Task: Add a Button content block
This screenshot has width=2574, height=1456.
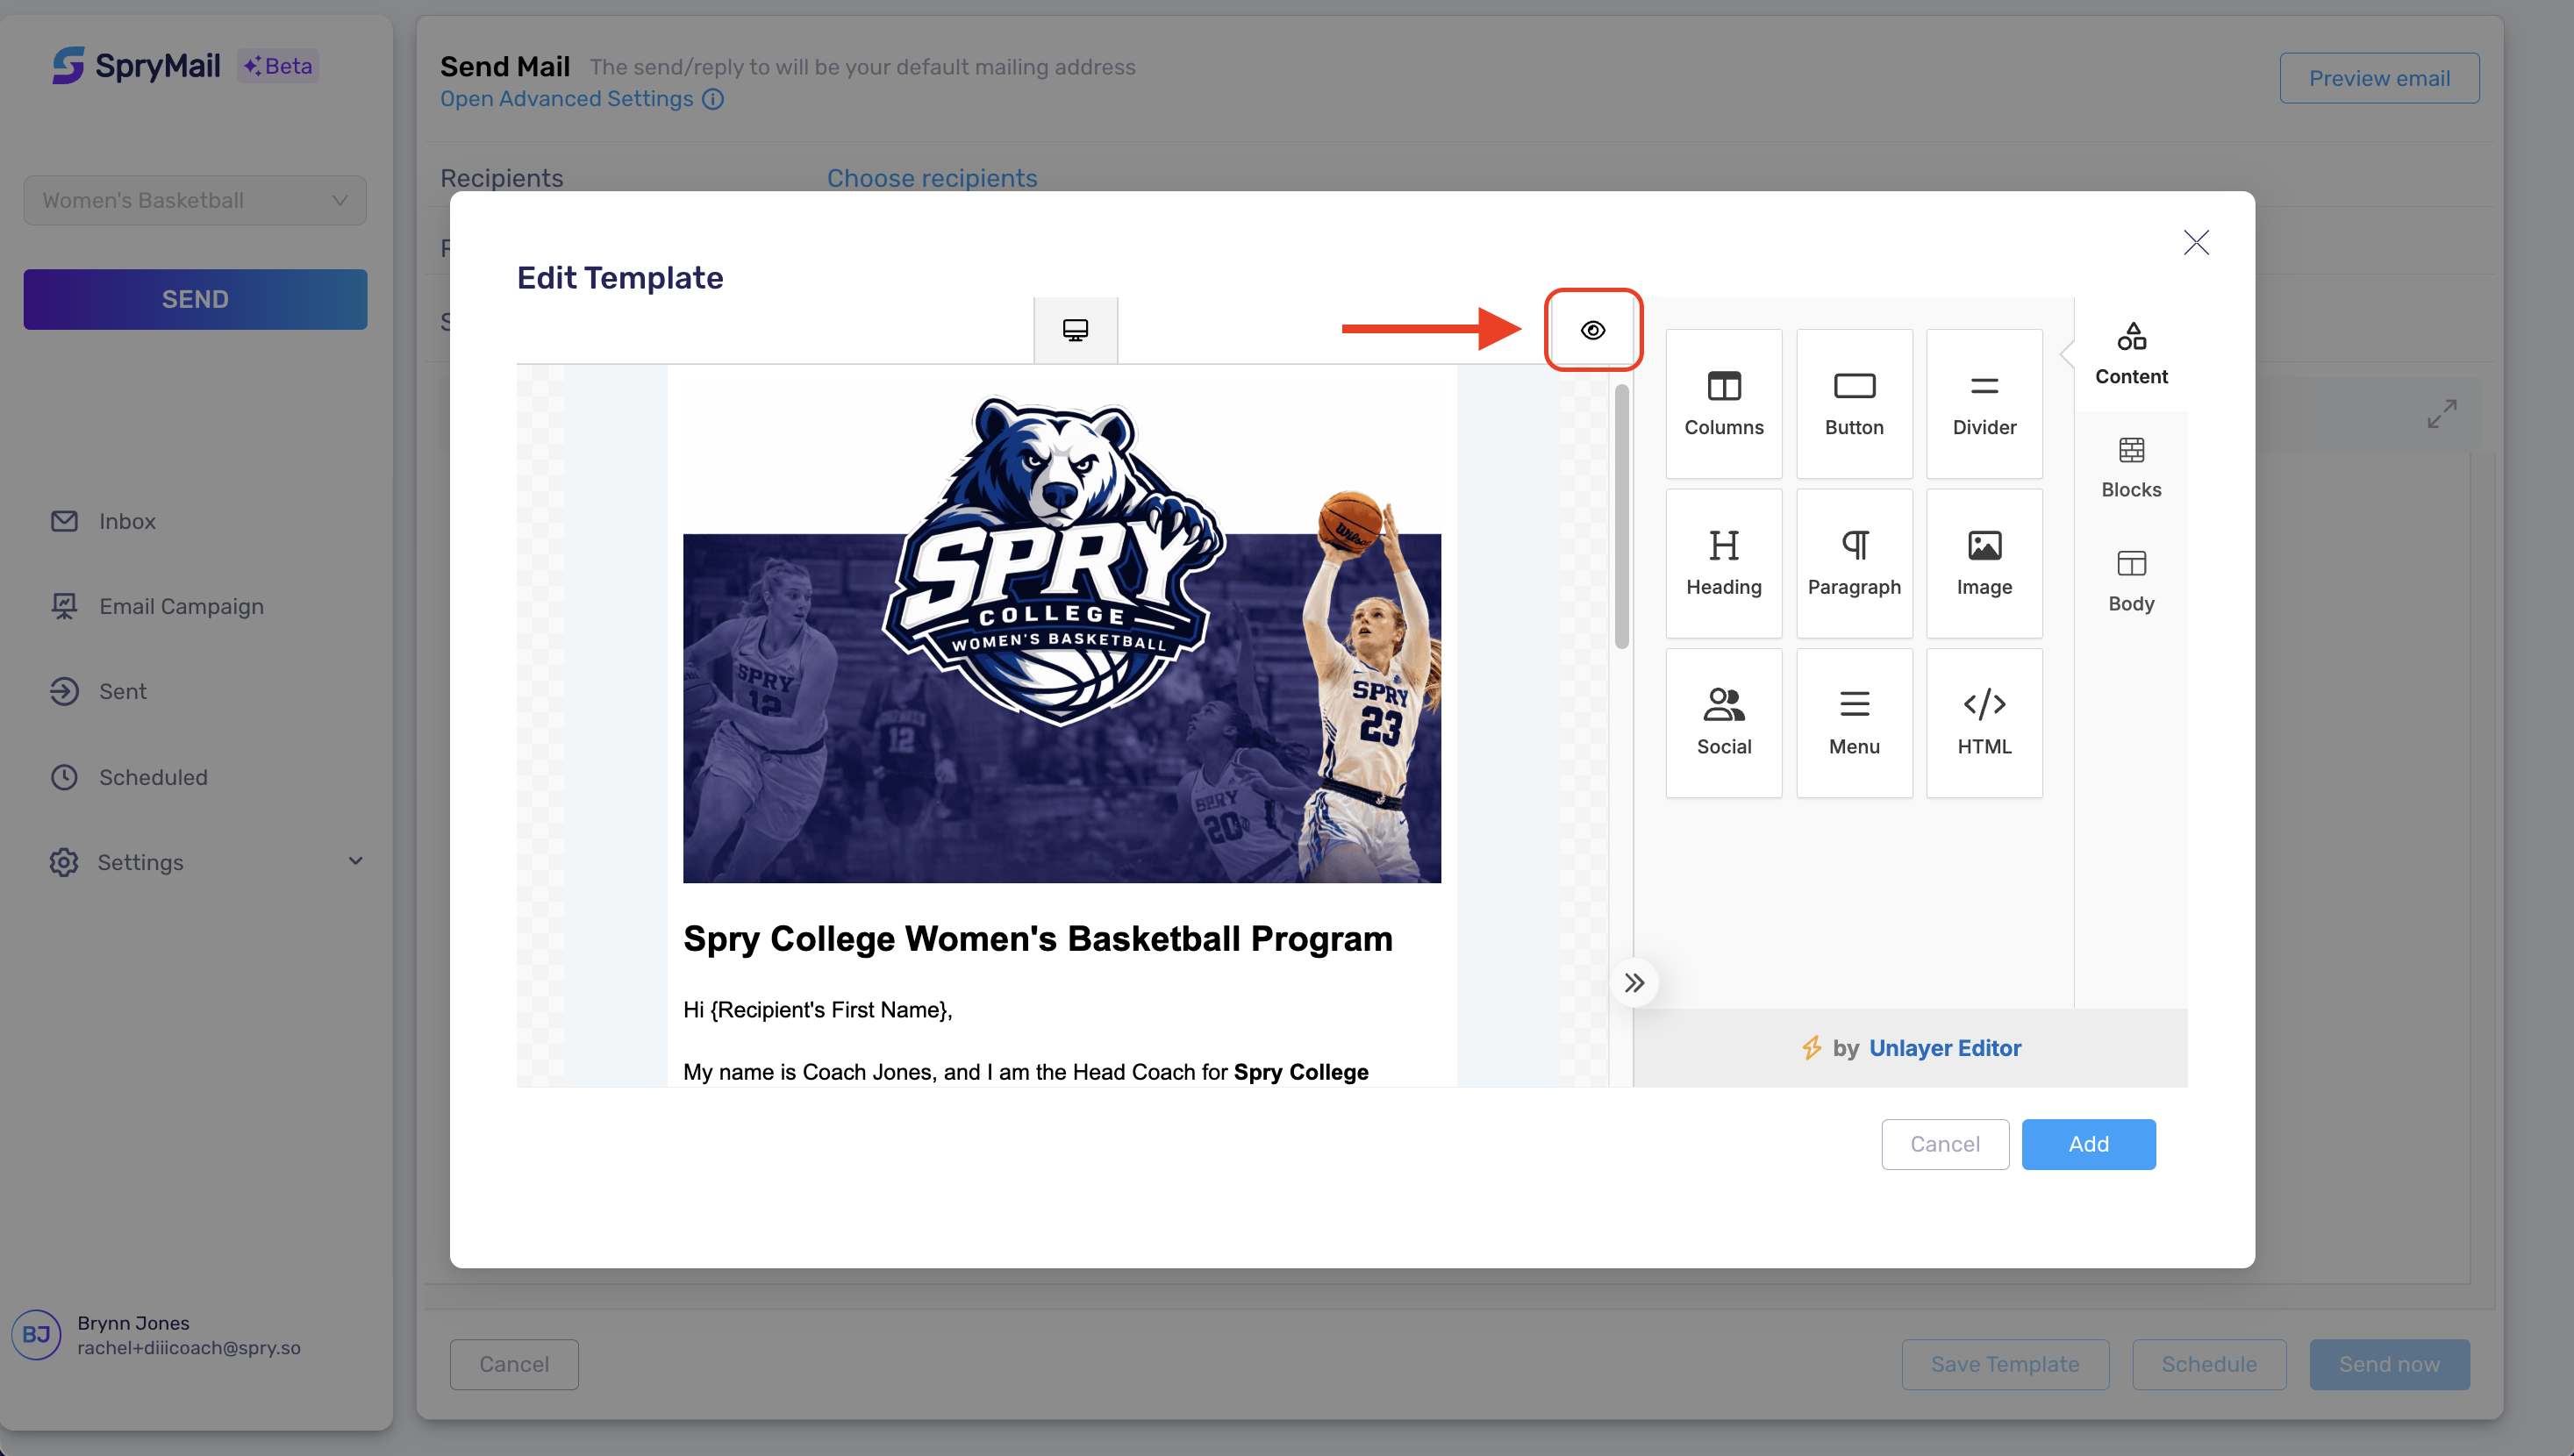Action: click(1854, 403)
